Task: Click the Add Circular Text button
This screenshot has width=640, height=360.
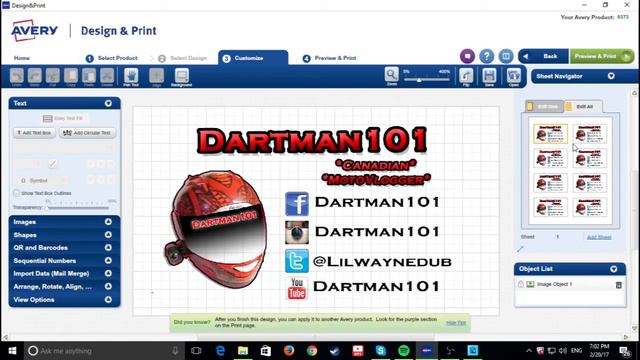Action: tap(87, 133)
